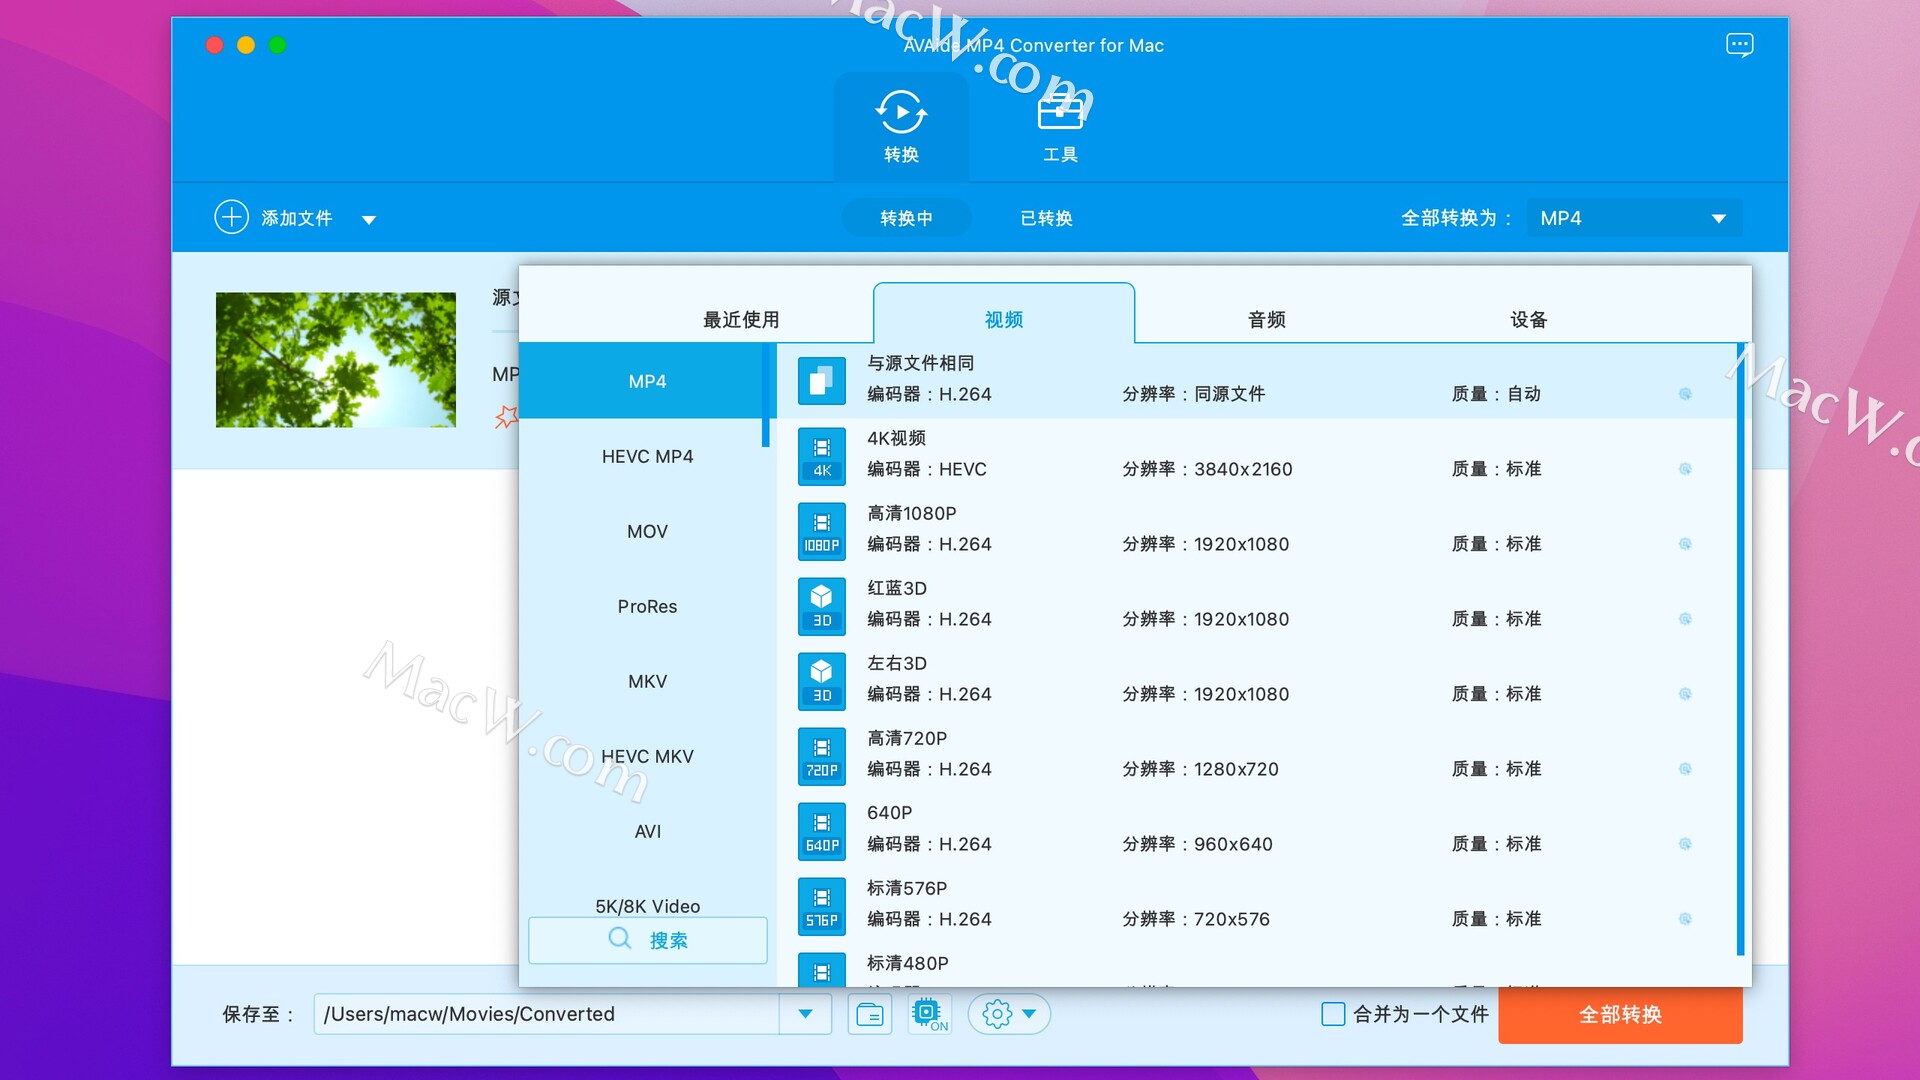
Task: Show the Converting (转换中) list
Action: click(x=906, y=218)
